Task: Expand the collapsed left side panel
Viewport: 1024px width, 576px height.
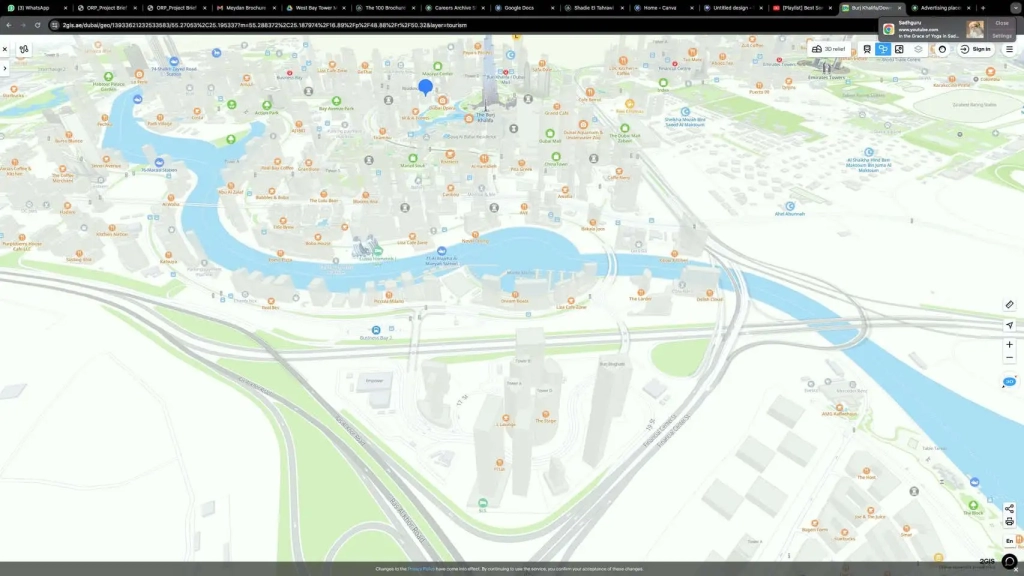Action: (5, 68)
